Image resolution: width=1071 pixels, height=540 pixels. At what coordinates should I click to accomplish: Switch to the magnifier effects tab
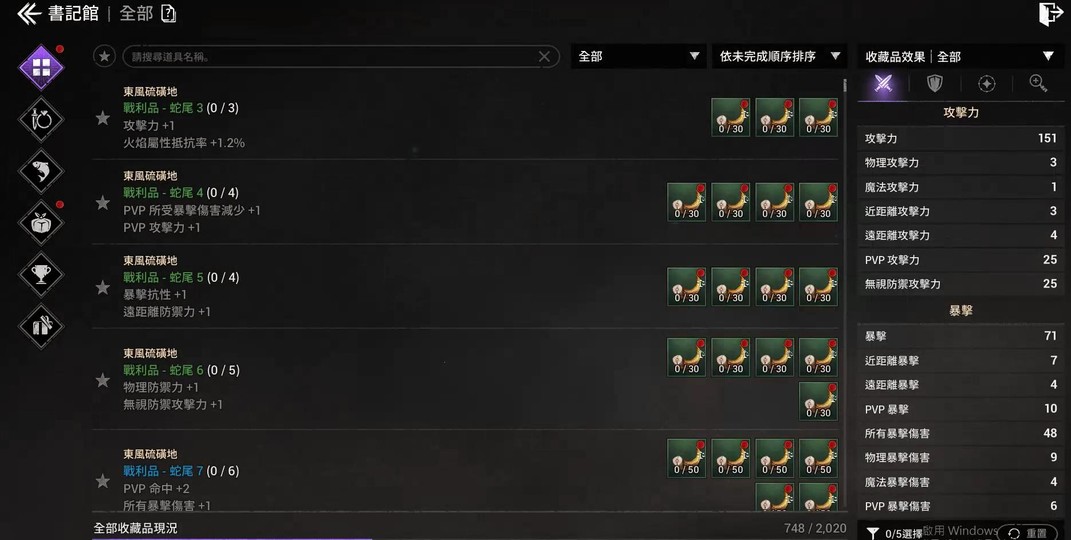coord(1038,84)
